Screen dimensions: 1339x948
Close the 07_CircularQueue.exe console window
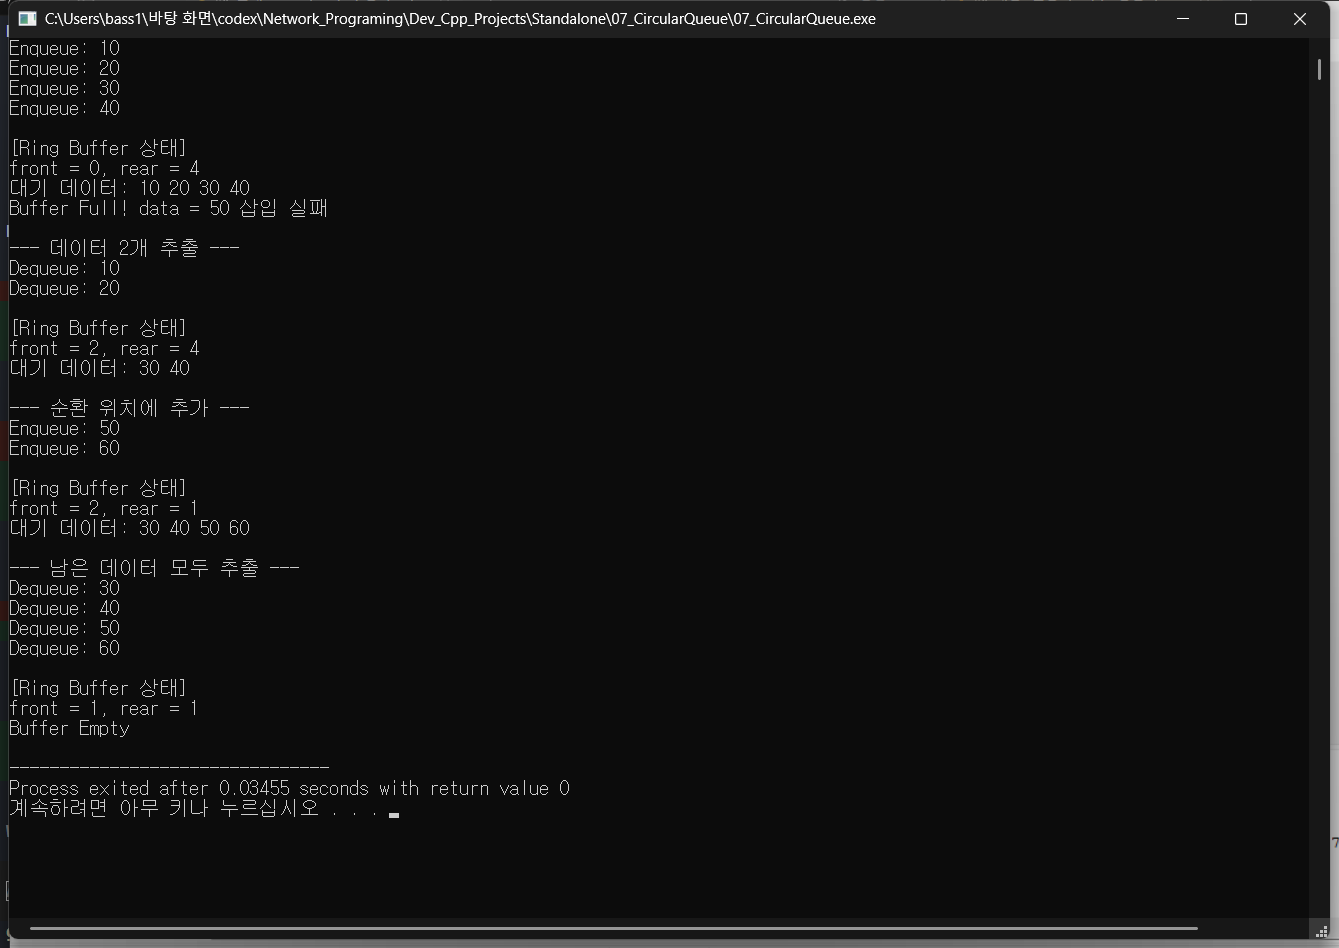click(1300, 19)
